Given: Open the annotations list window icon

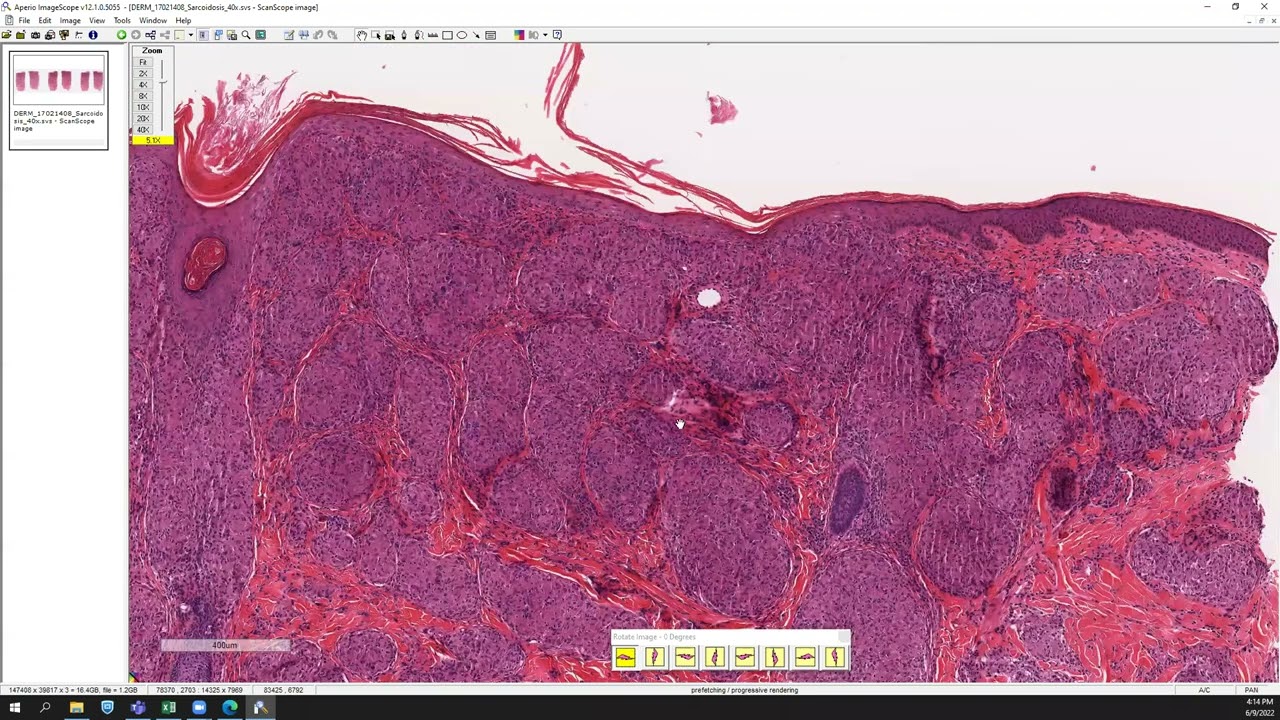Looking at the screenshot, I should point(491,35).
